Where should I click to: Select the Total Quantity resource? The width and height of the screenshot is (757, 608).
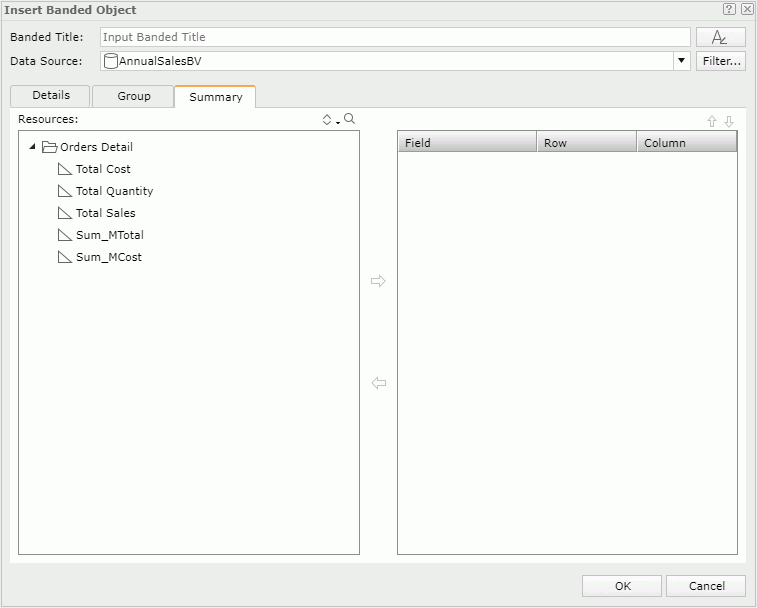(114, 191)
